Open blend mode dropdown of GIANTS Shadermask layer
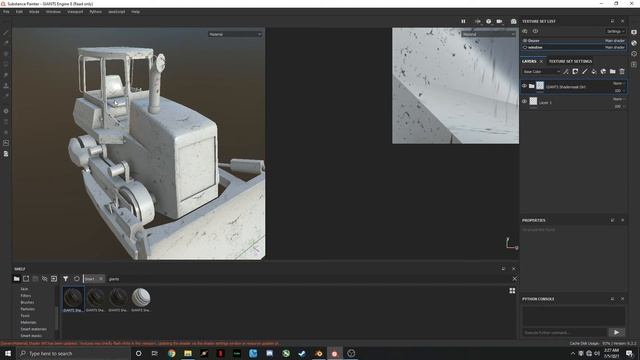The image size is (640, 360). [x=618, y=83]
